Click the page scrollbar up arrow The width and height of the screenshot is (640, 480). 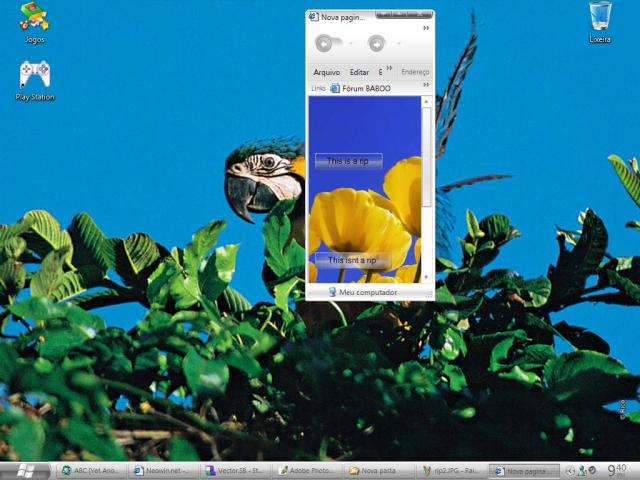pos(426,101)
